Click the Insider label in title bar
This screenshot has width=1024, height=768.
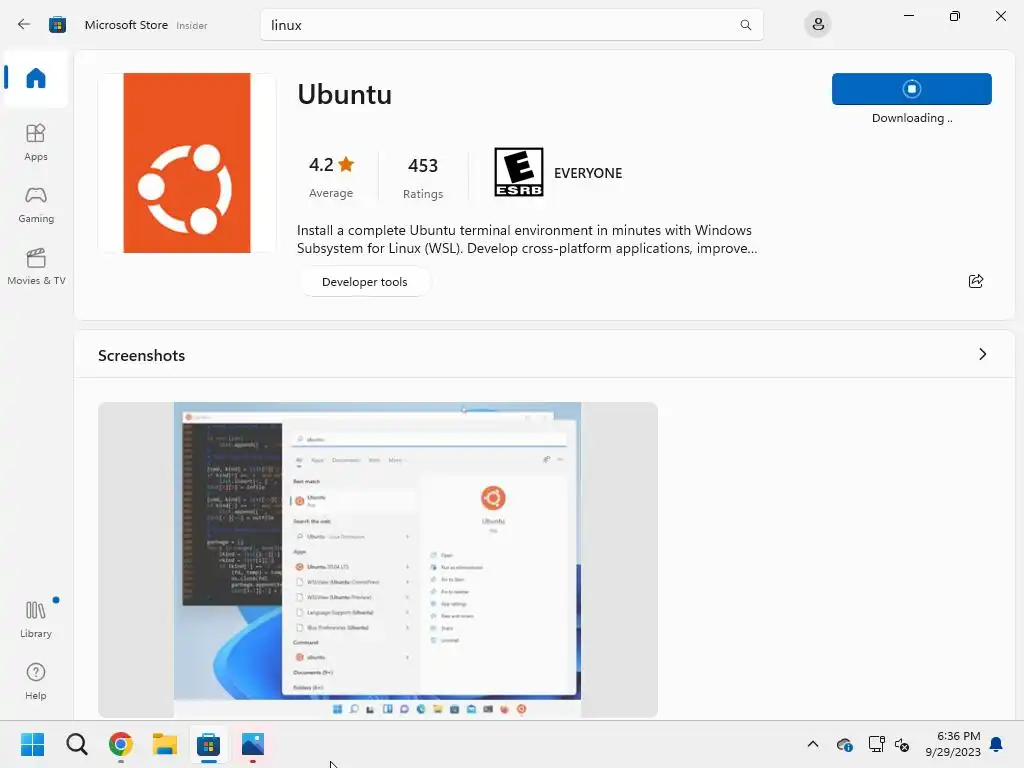[191, 25]
